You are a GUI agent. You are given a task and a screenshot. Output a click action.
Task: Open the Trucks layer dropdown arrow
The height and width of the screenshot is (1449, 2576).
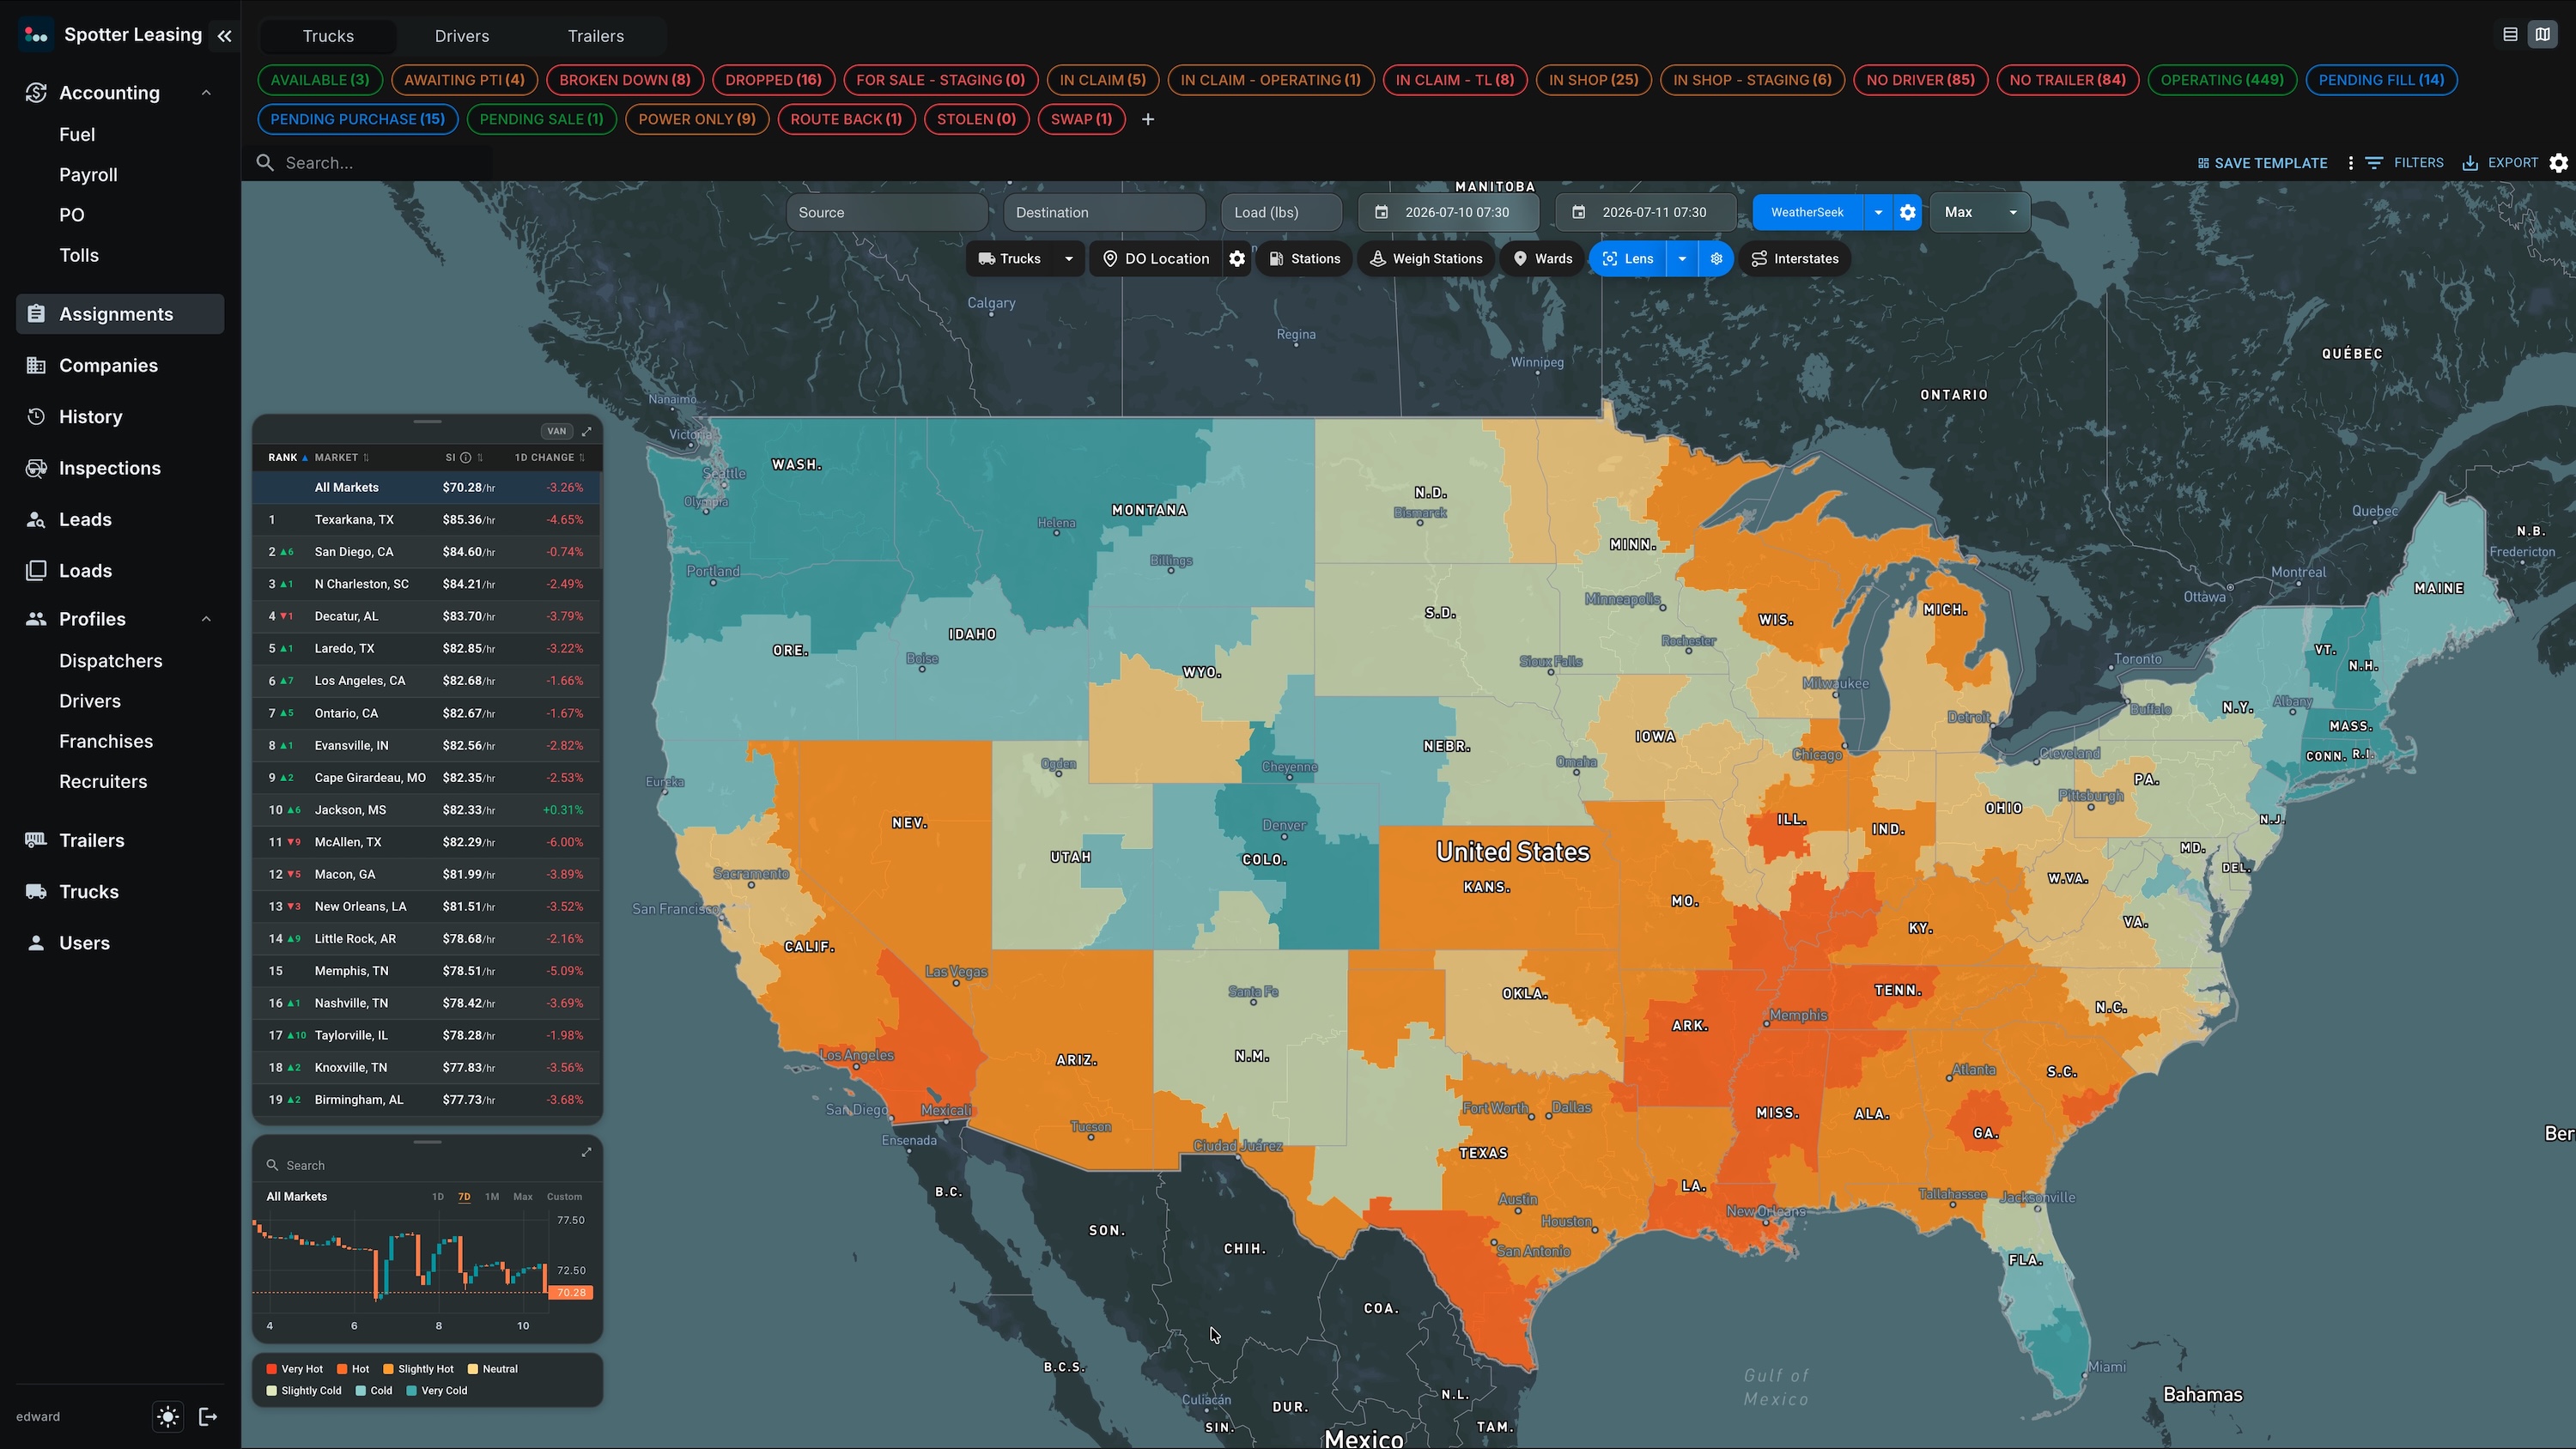[1068, 259]
